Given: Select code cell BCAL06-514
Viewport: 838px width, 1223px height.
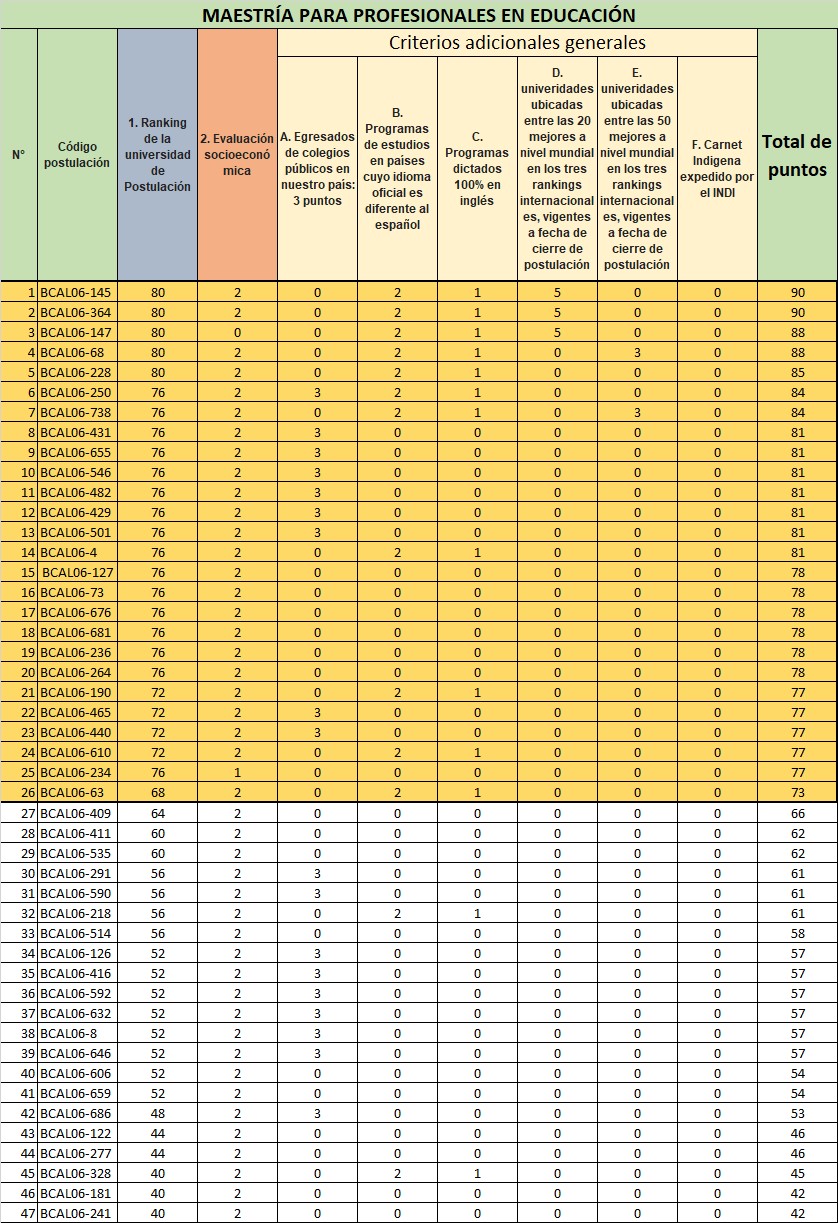Looking at the screenshot, I should point(77,933).
